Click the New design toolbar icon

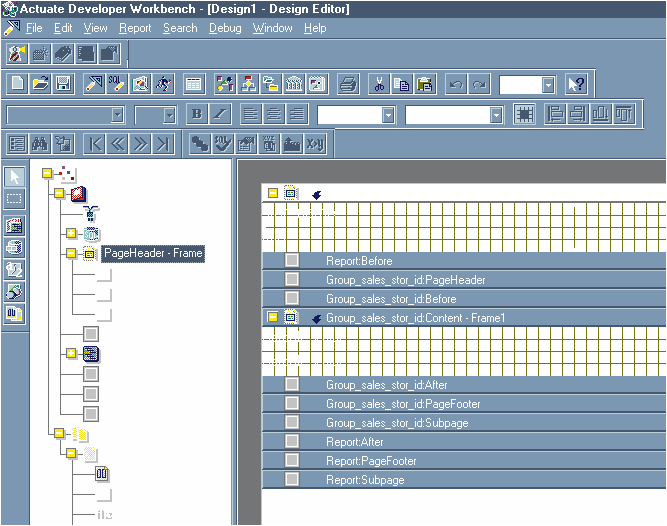pyautogui.click(x=17, y=85)
